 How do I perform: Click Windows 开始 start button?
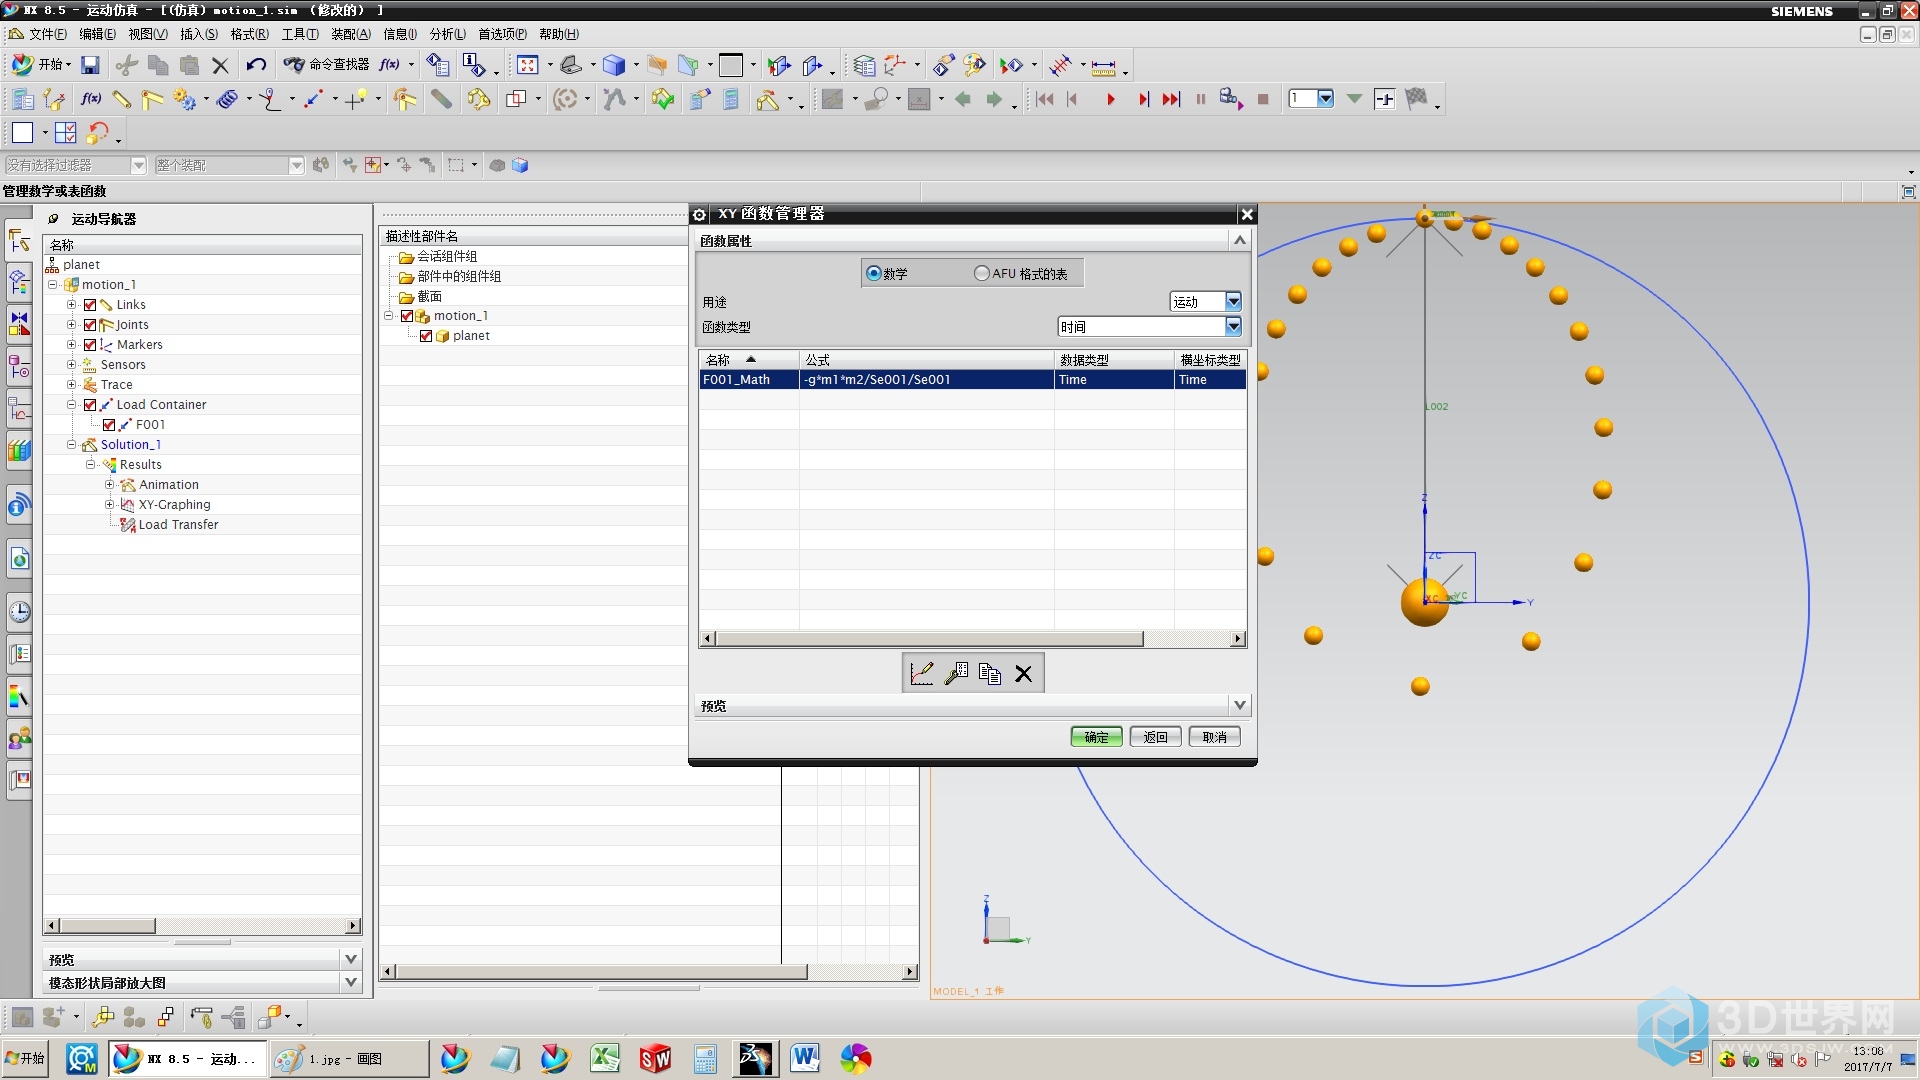[27, 1058]
